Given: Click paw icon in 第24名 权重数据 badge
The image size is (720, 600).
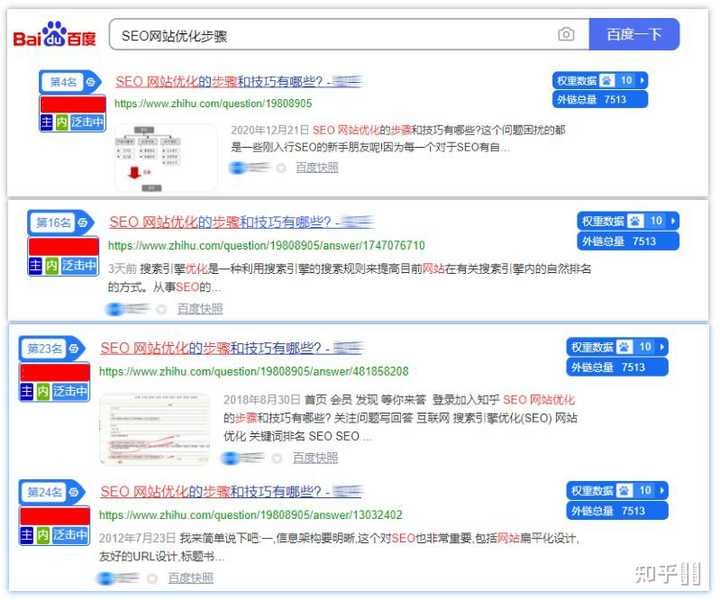Looking at the screenshot, I should pos(624,491).
